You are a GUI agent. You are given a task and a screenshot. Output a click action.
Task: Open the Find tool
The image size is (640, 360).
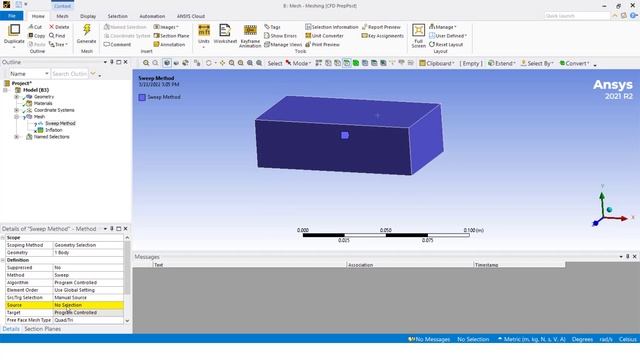57,36
